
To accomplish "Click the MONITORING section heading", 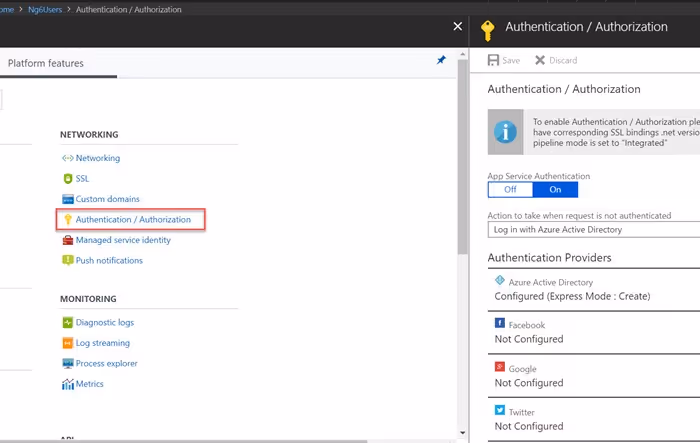I will pos(88,299).
